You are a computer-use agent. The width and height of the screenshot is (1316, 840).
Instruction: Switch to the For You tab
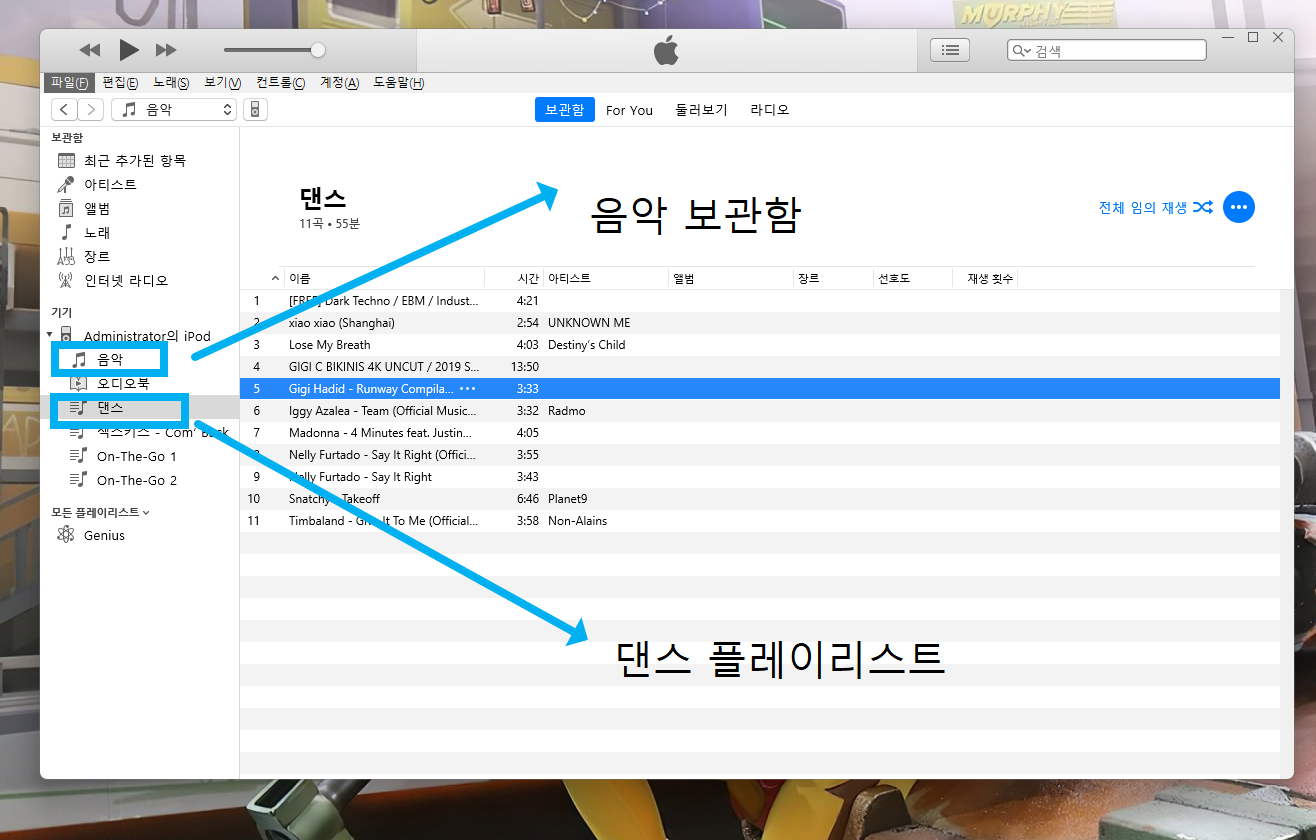click(x=629, y=110)
